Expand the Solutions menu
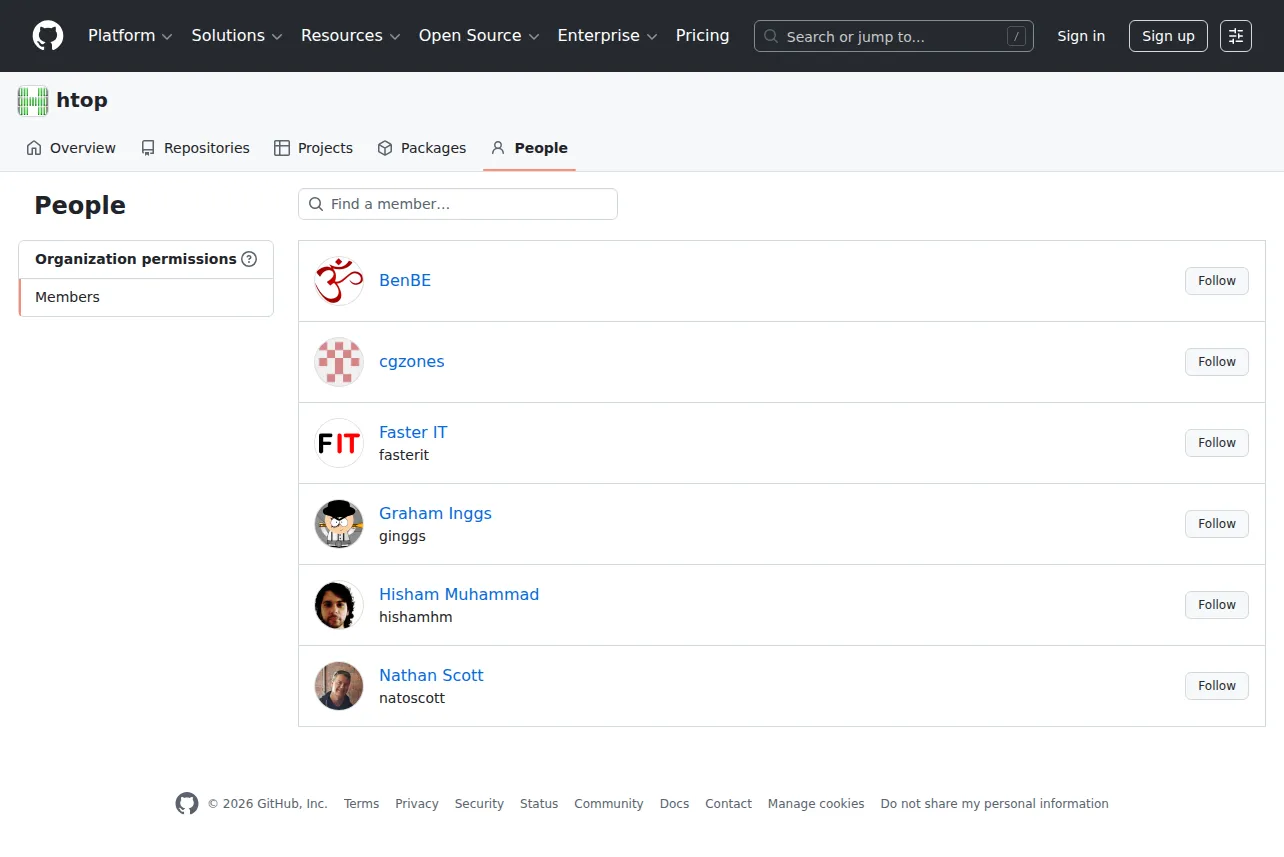The width and height of the screenshot is (1284, 857). pyautogui.click(x=237, y=36)
